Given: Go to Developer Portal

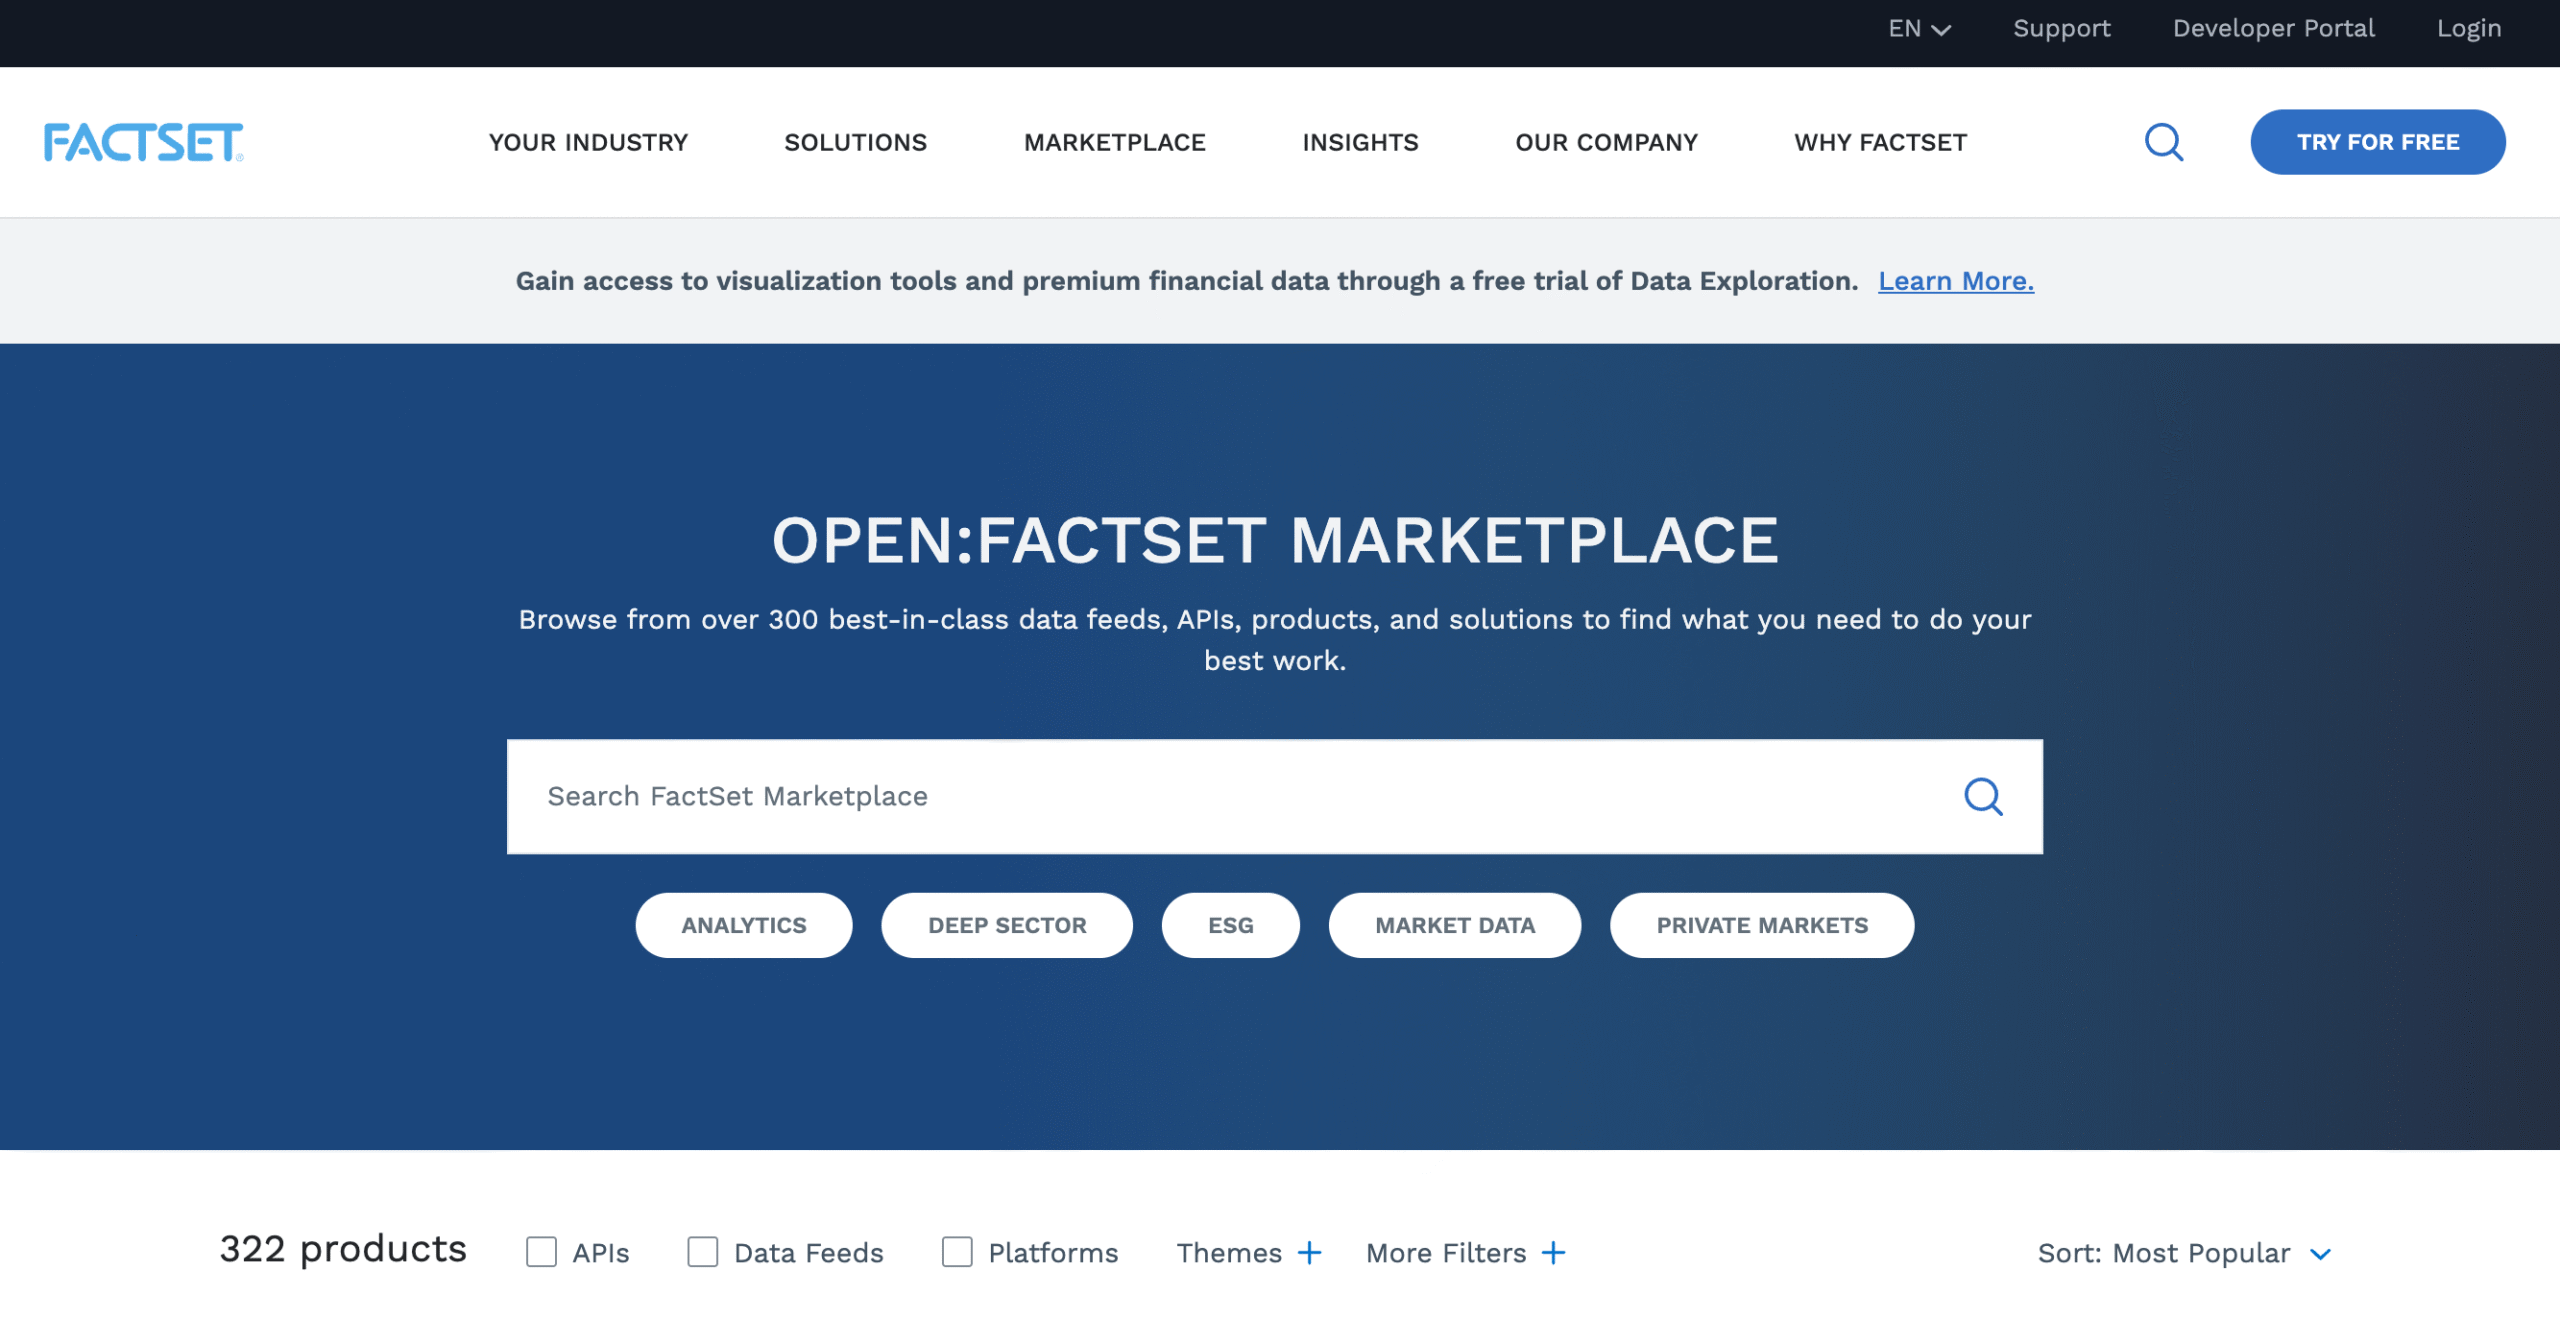Looking at the screenshot, I should click(2273, 29).
